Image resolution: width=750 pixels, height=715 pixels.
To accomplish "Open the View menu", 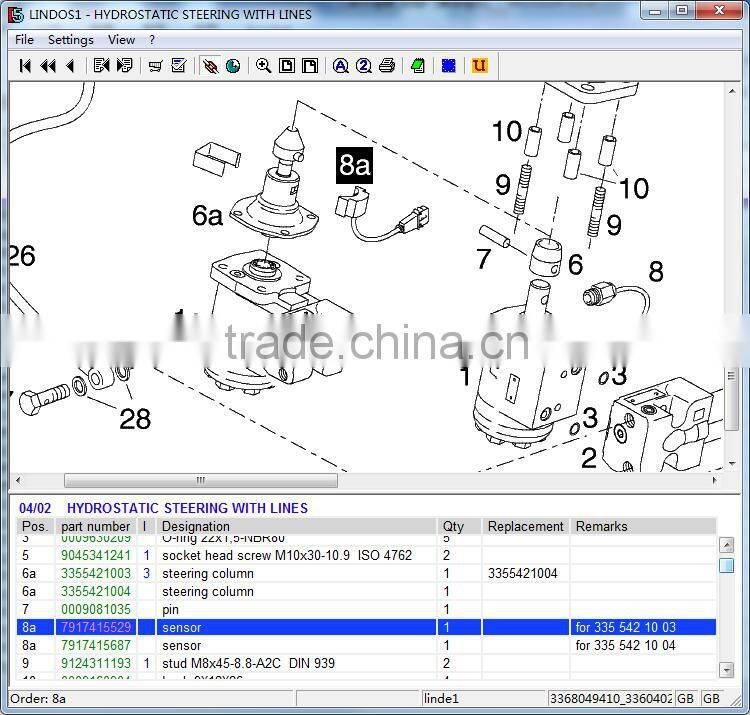I will pyautogui.click(x=121, y=40).
